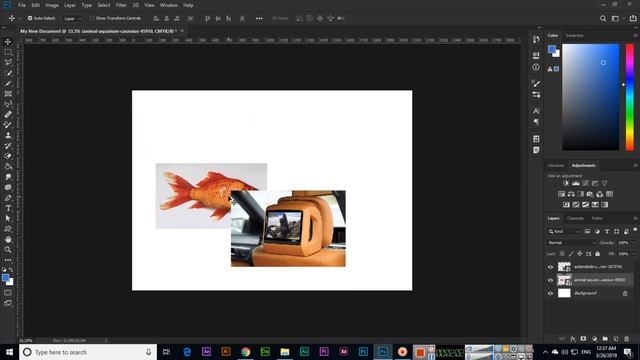
Task: Switch to the Paths tab
Action: pyautogui.click(x=597, y=218)
